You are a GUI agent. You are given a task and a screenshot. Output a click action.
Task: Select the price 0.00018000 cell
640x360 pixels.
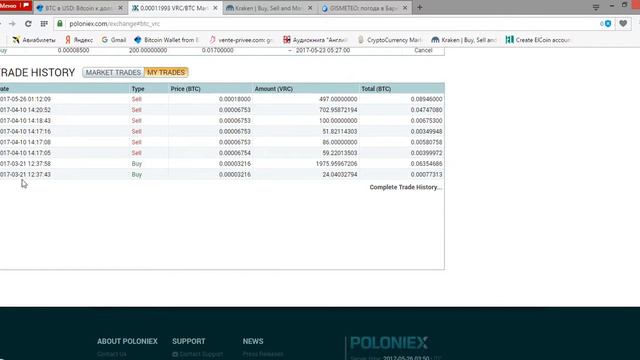235,99
